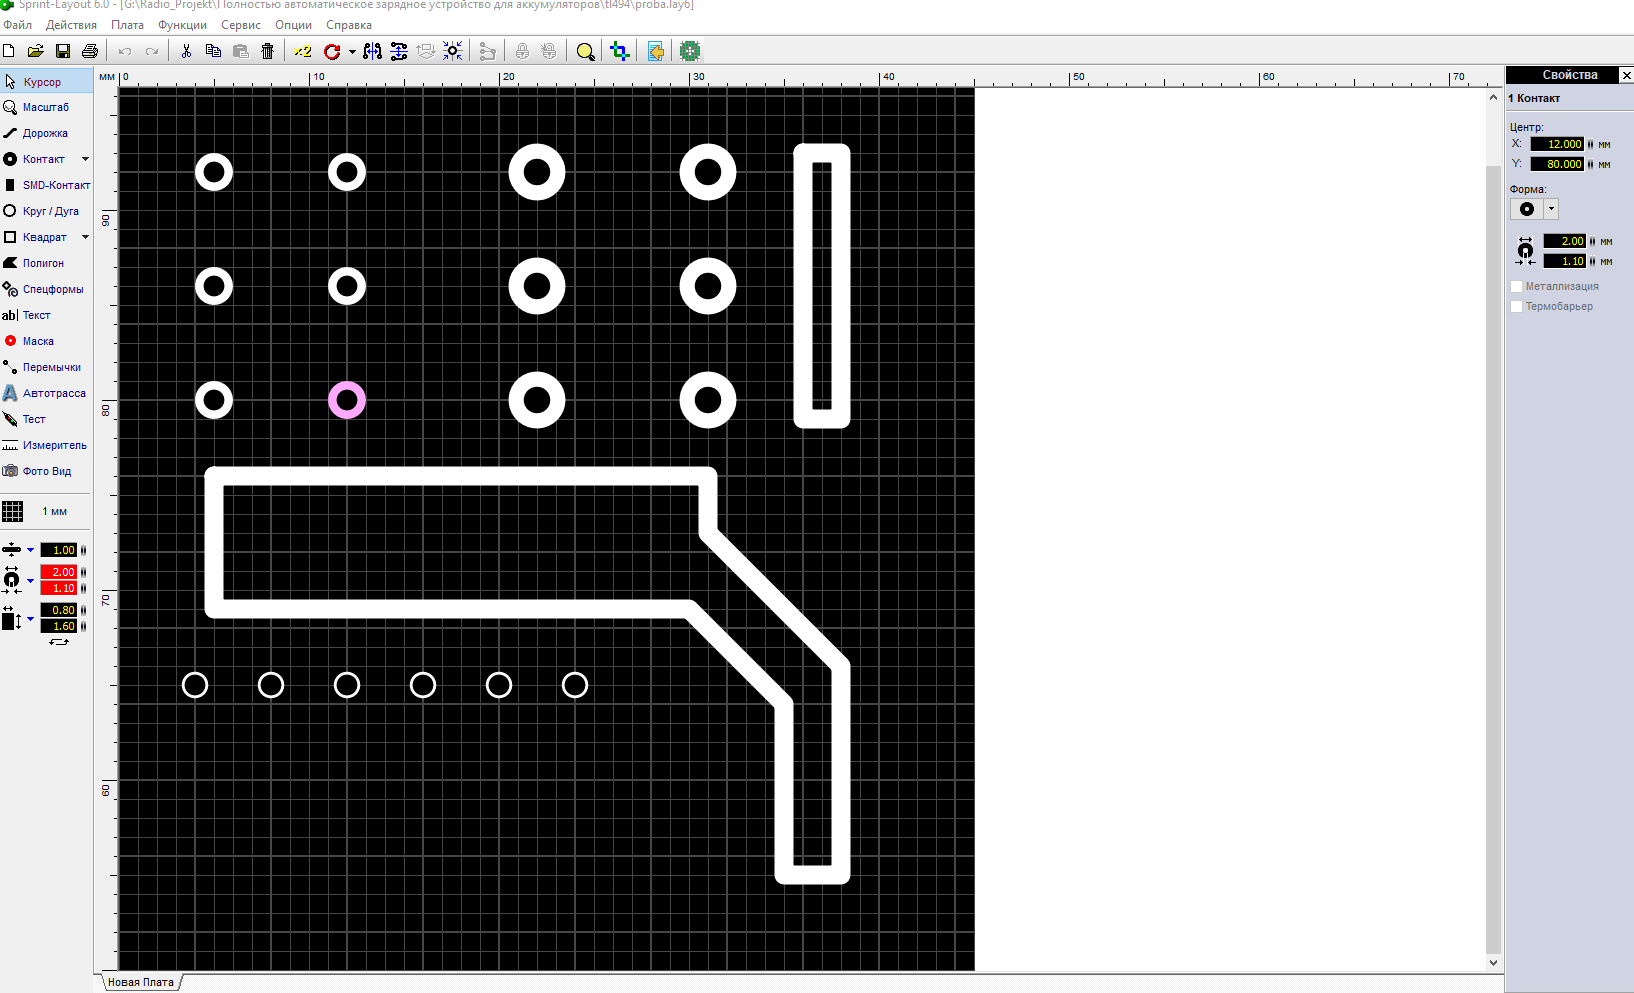Select the Масштаб zoom tool
Screen dimensions: 1634x993
(46, 107)
